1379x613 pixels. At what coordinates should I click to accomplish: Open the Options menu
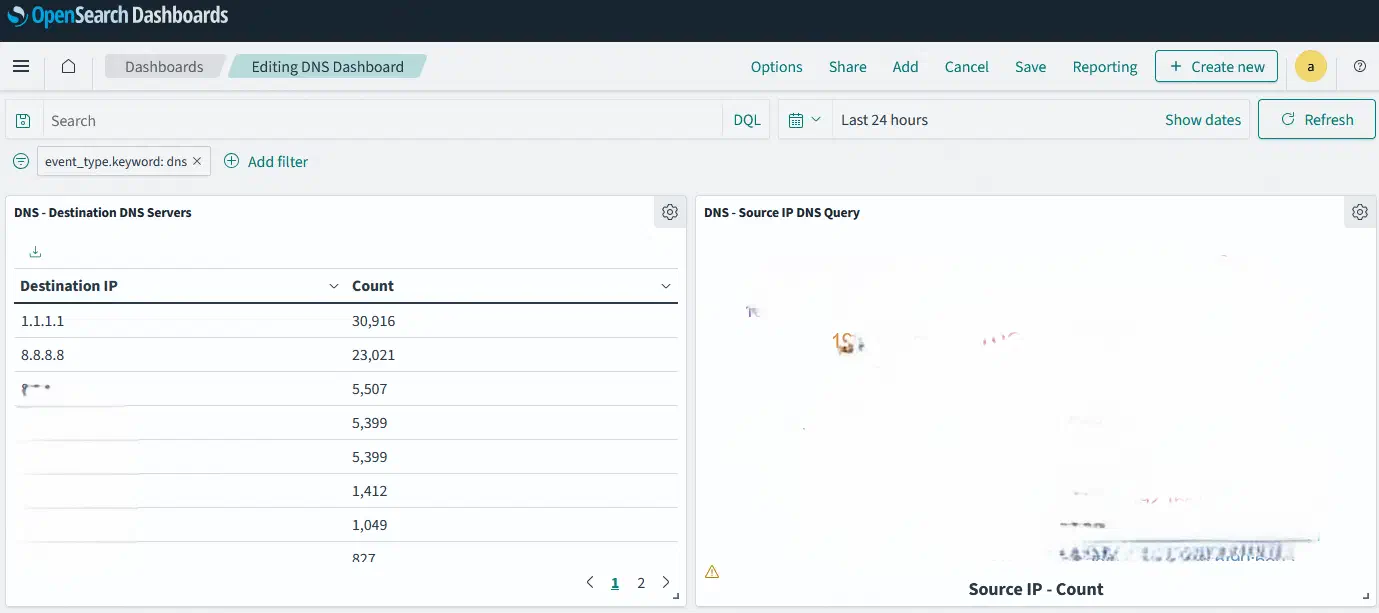pos(776,67)
